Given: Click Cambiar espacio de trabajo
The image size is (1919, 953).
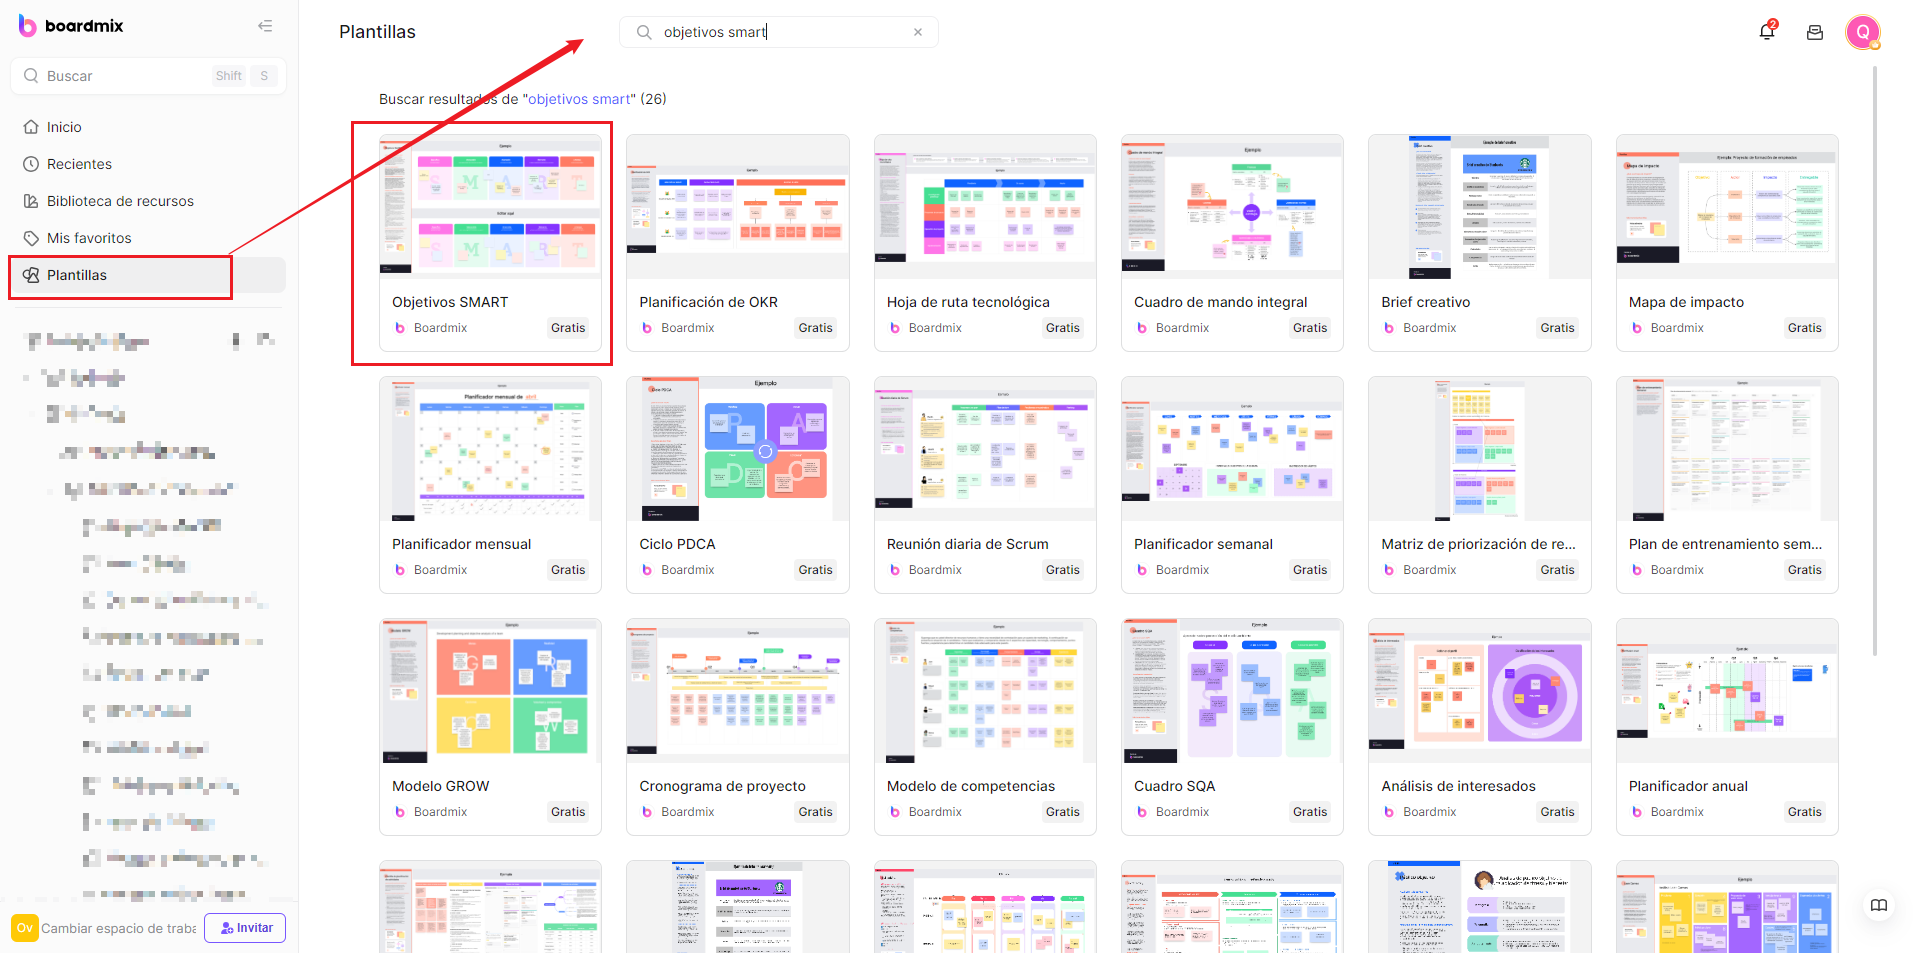Looking at the screenshot, I should pyautogui.click(x=118, y=928).
